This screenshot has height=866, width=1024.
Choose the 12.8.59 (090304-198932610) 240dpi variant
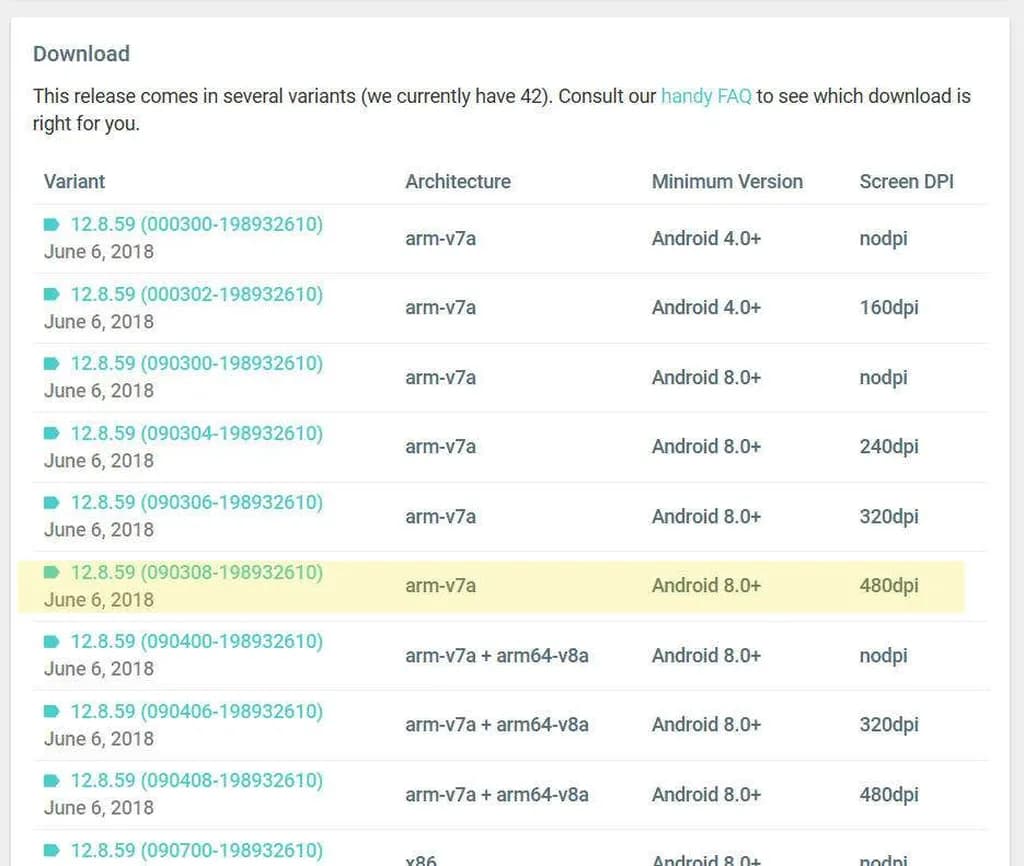[x=196, y=434]
